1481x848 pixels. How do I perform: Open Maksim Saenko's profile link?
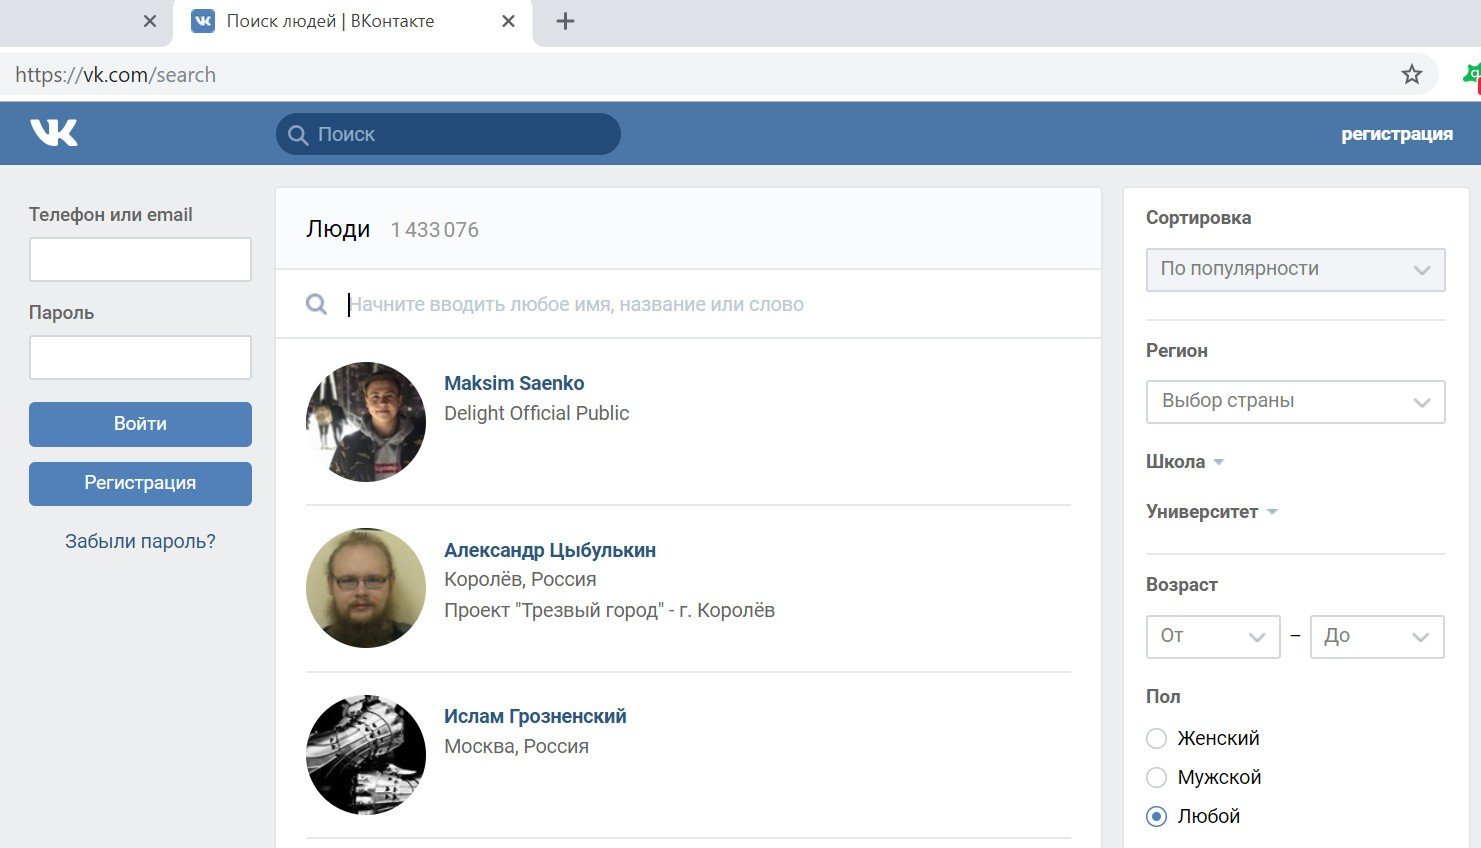click(x=514, y=383)
